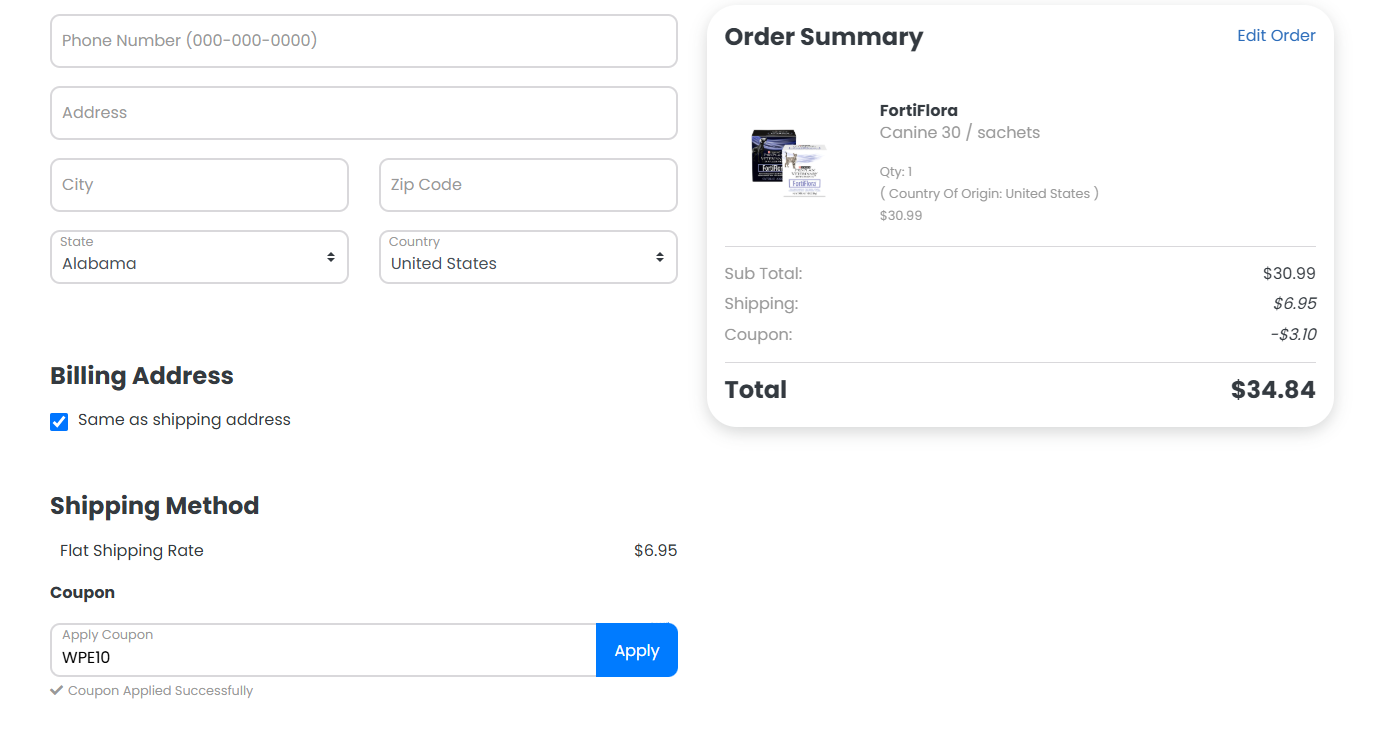
Task: Click the State dropdown arrow icon
Action: pyautogui.click(x=330, y=258)
